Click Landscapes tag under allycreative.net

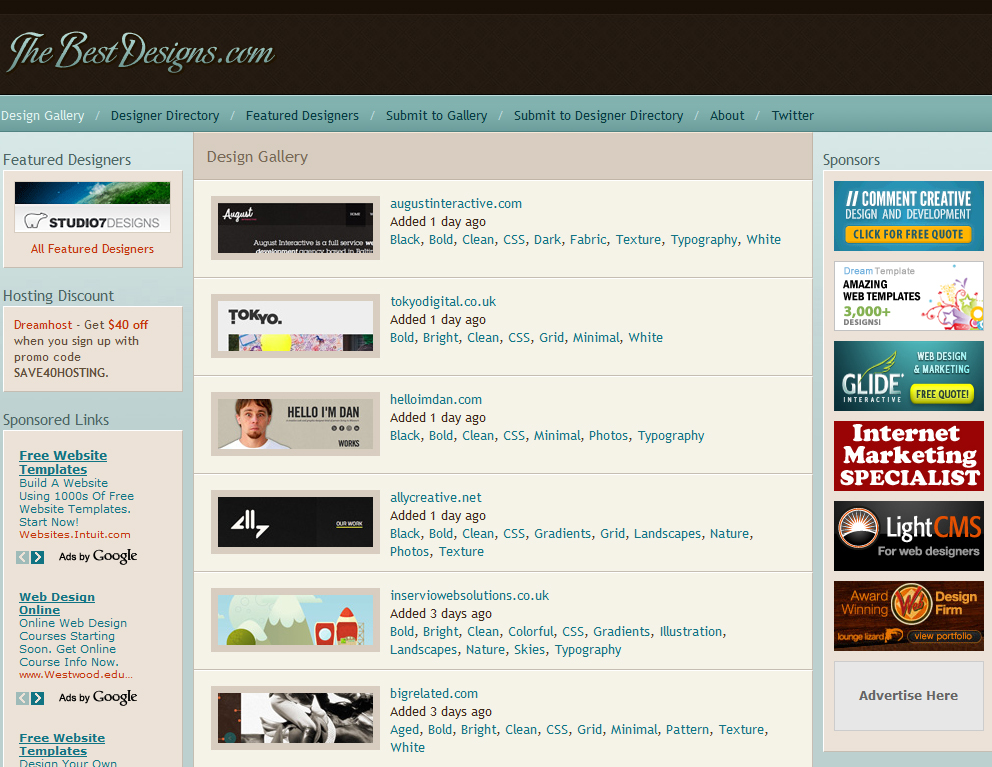667,534
